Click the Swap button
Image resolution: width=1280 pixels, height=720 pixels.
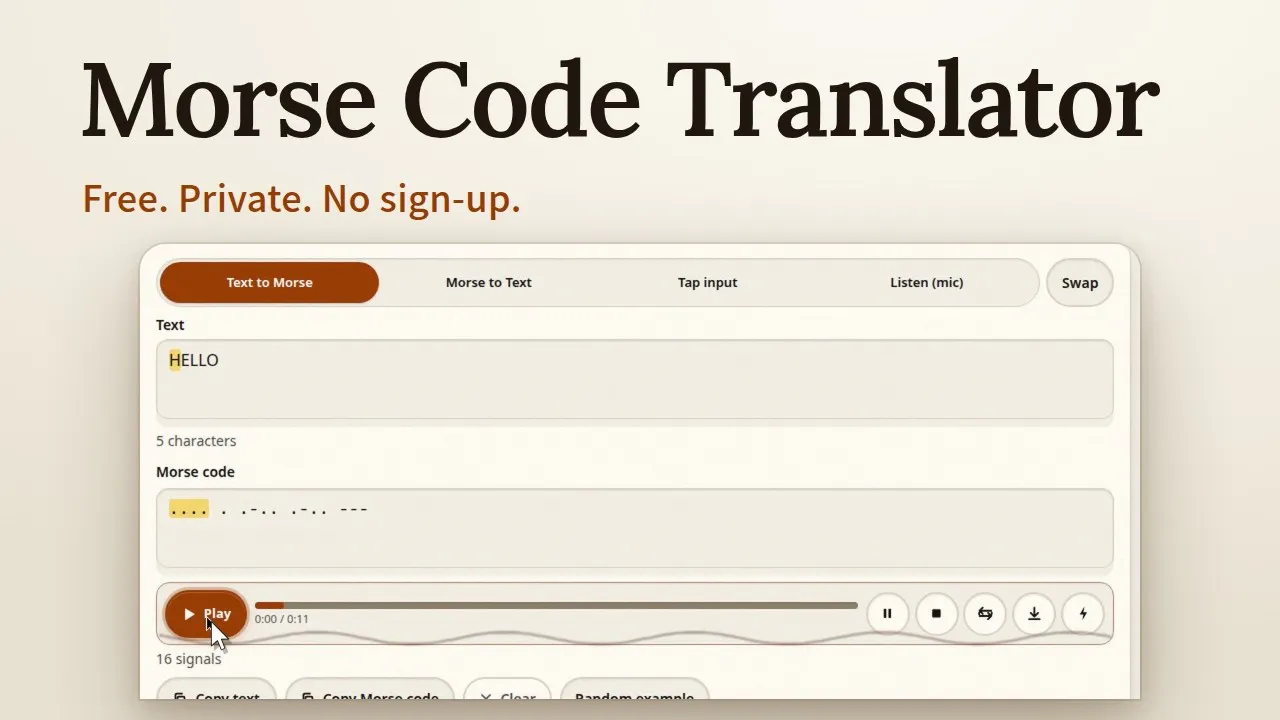1080,283
